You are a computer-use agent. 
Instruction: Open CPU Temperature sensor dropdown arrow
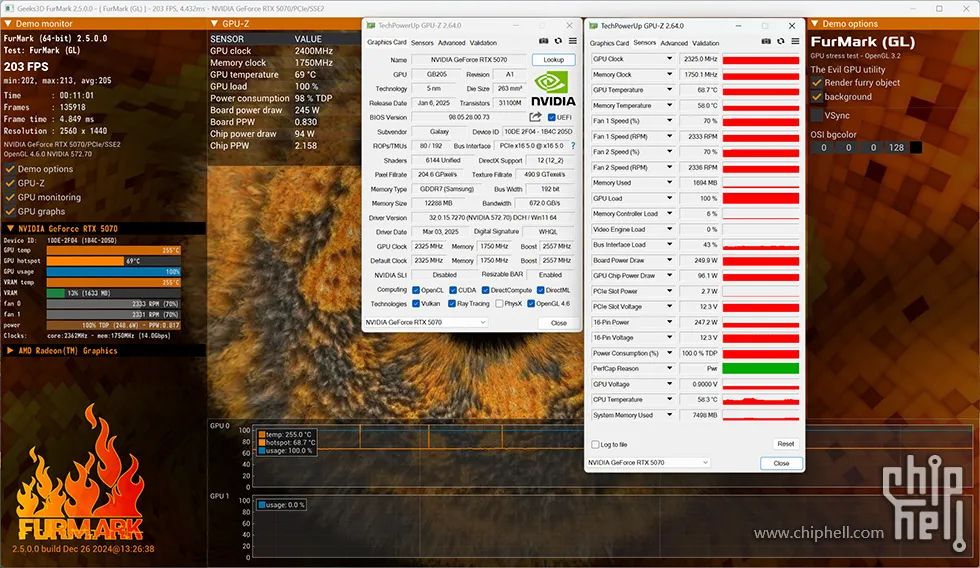tap(669, 399)
